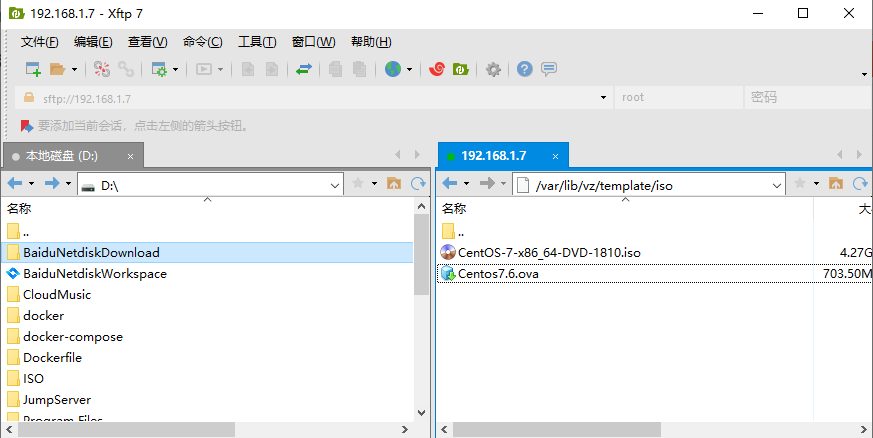Go back in the local pane
Image resolution: width=873 pixels, height=438 pixels.
coord(16,183)
